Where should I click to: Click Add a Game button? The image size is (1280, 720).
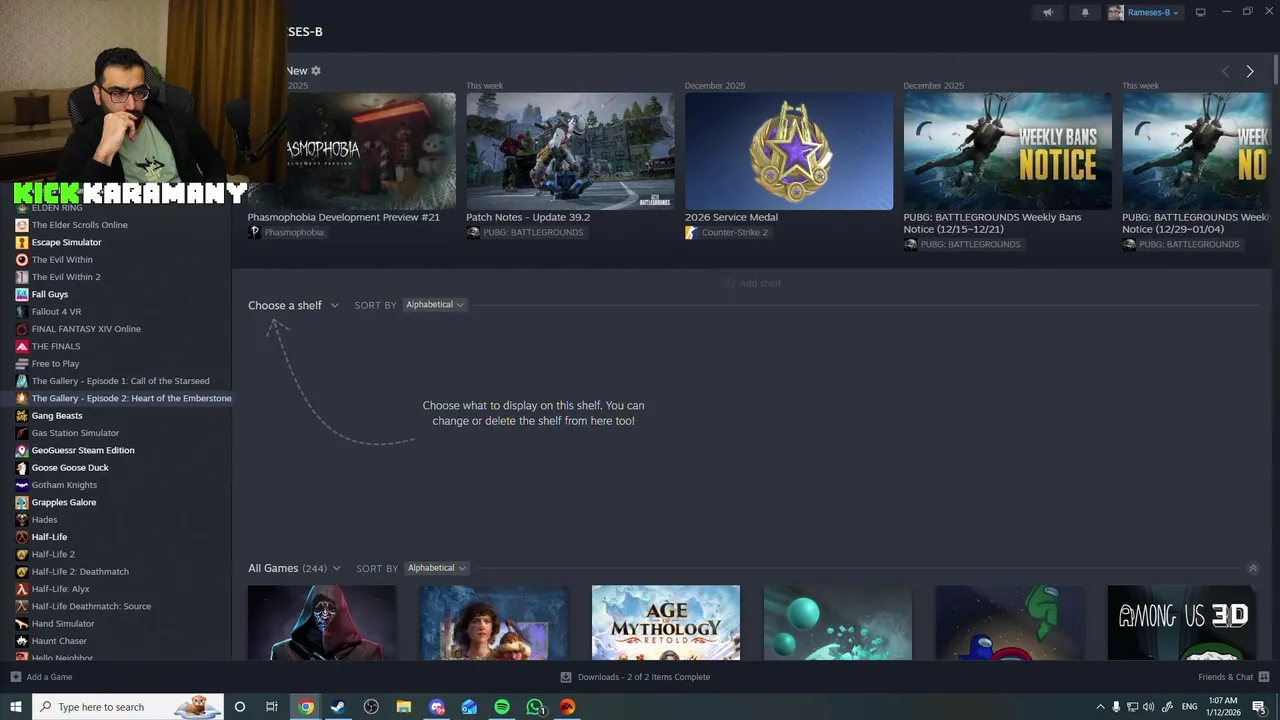pos(41,677)
